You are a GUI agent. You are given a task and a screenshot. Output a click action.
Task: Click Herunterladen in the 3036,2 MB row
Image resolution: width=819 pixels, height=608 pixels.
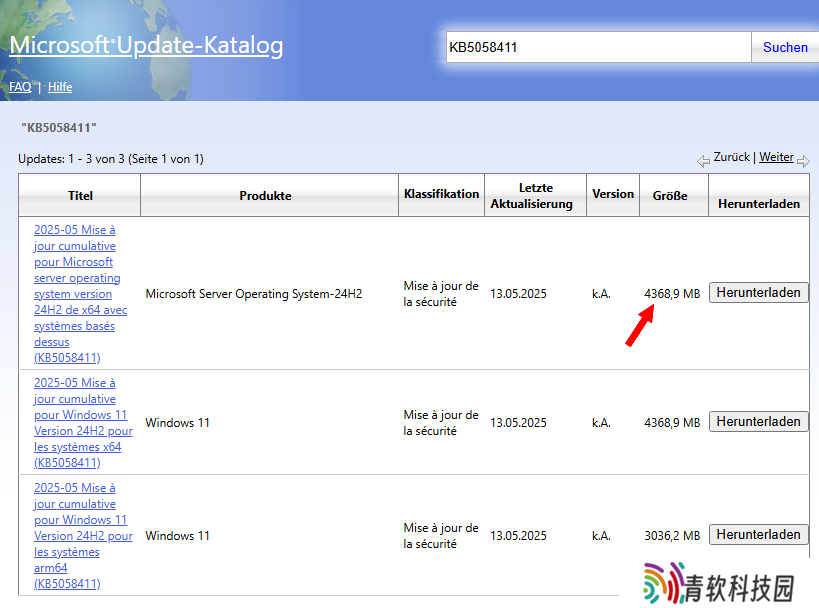[758, 534]
